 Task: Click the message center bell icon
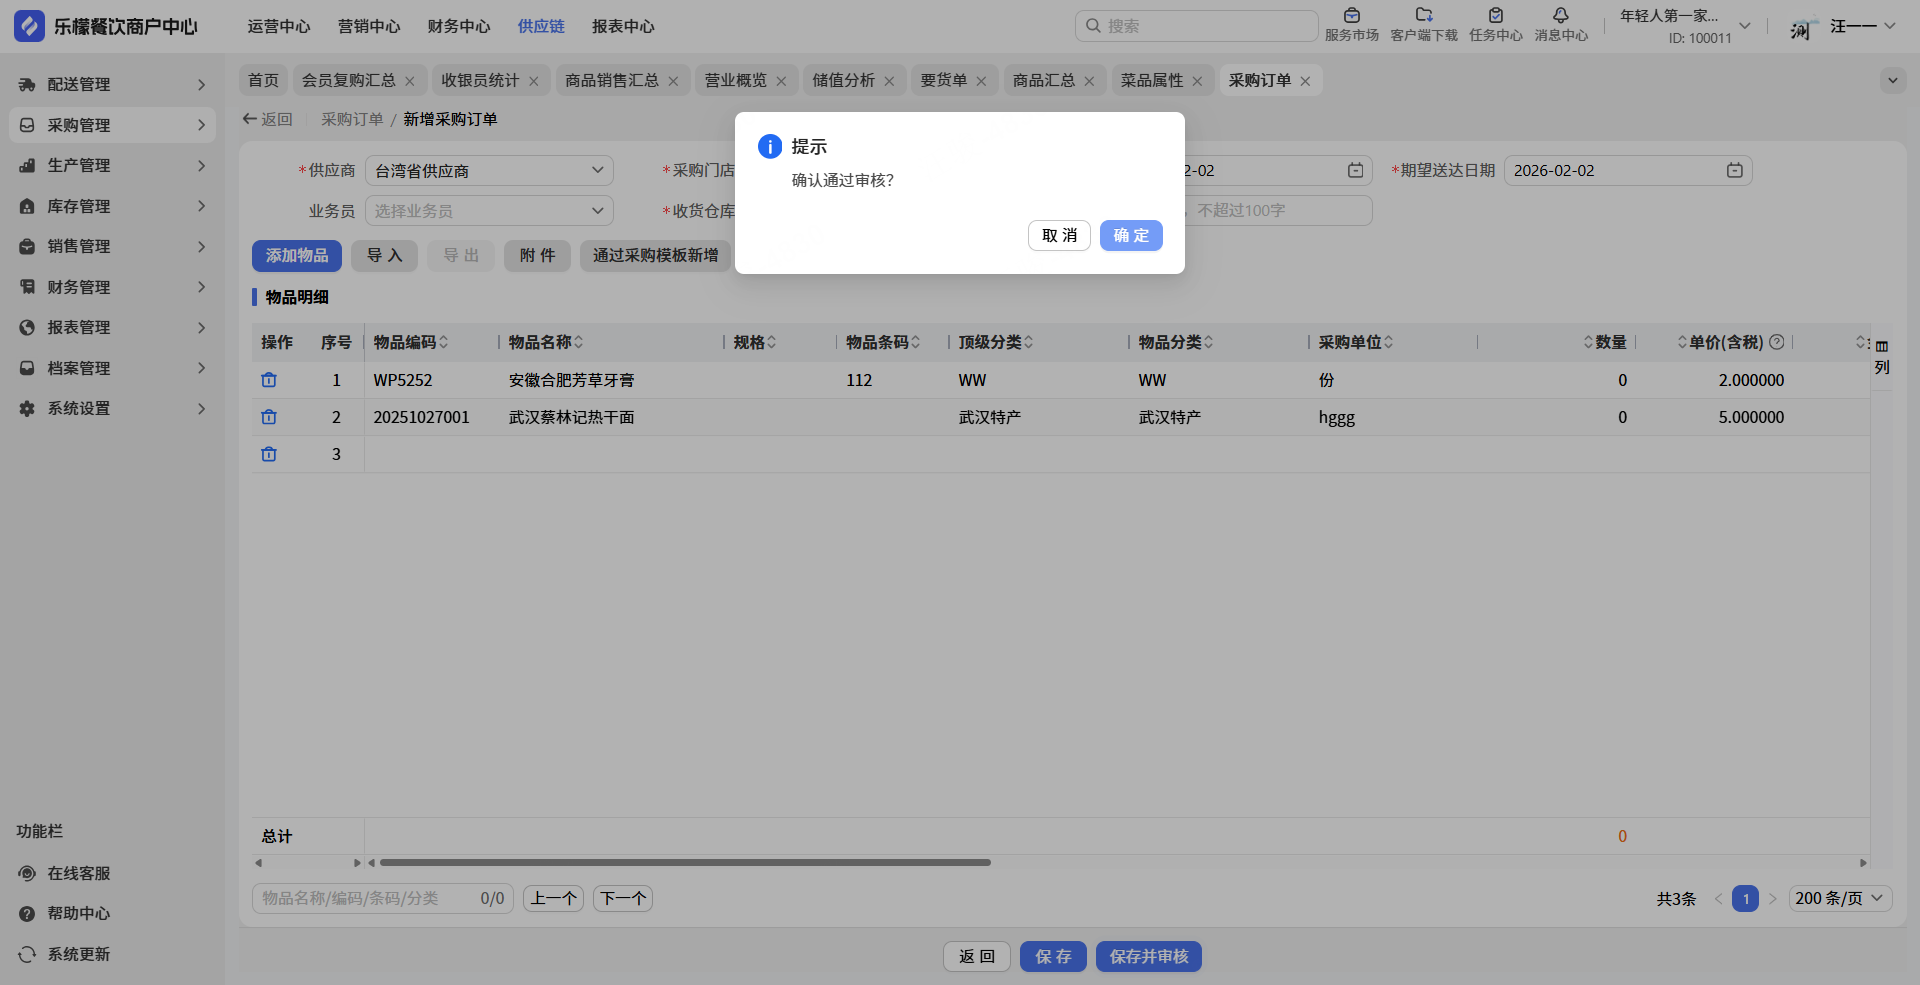click(x=1560, y=16)
